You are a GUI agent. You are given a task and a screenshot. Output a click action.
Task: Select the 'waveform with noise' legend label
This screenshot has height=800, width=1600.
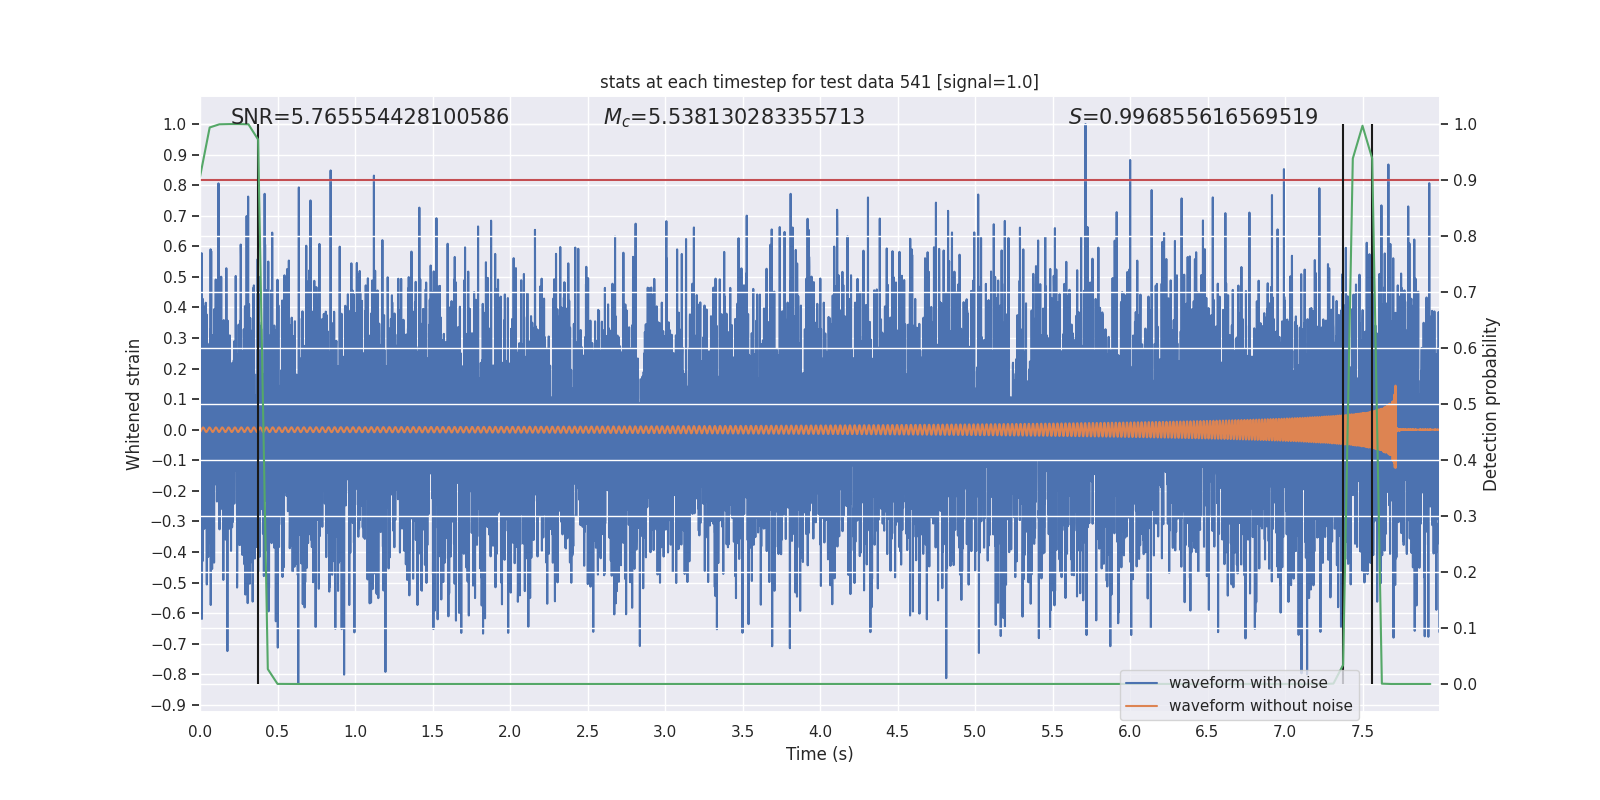click(x=1248, y=683)
